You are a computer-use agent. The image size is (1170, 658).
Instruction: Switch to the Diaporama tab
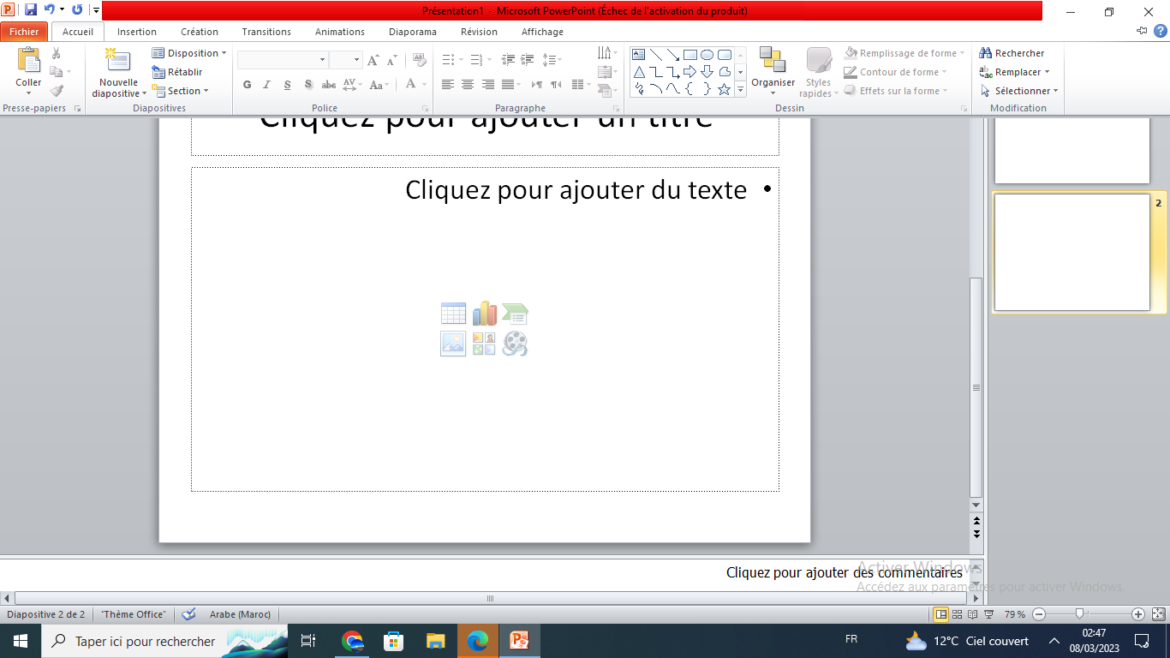click(413, 31)
